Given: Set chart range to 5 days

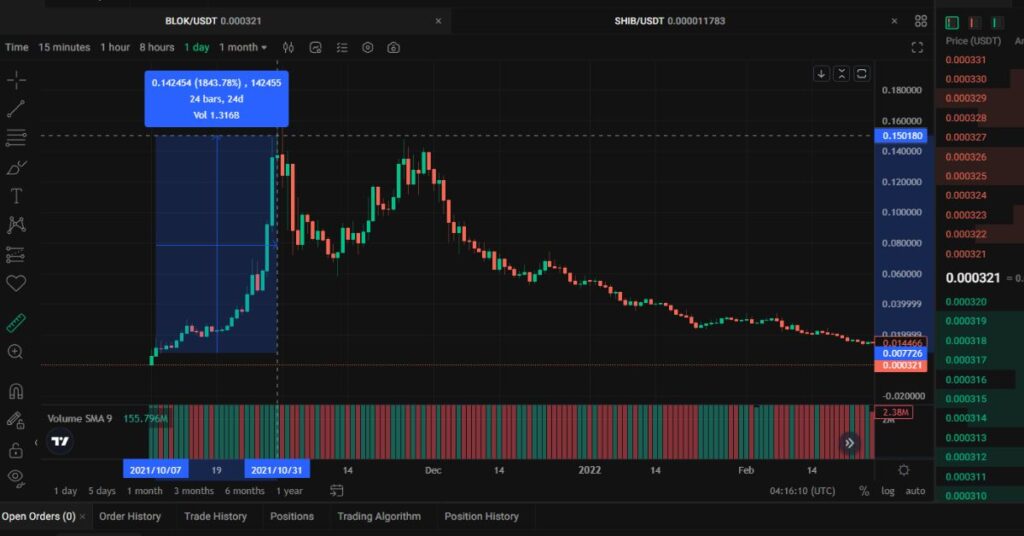Looking at the screenshot, I should (x=102, y=491).
